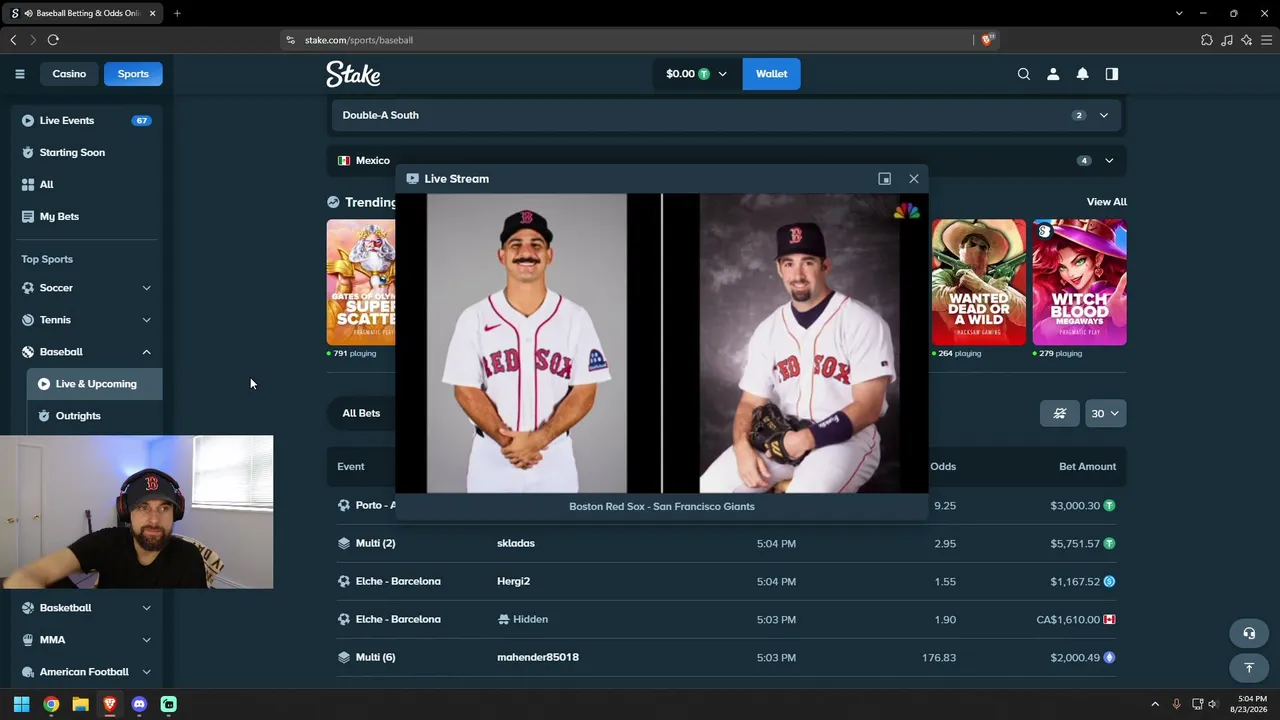This screenshot has width=1280, height=720.
Task: Click the View All trending link
Action: point(1106,202)
